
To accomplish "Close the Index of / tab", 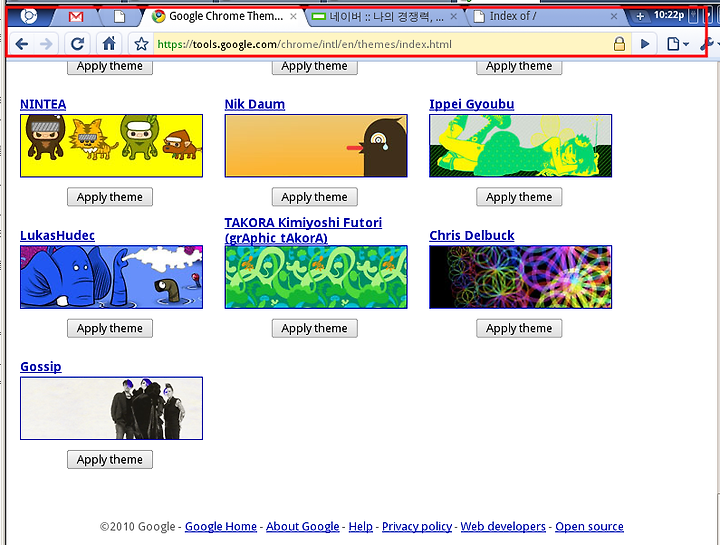I will 614,17.
